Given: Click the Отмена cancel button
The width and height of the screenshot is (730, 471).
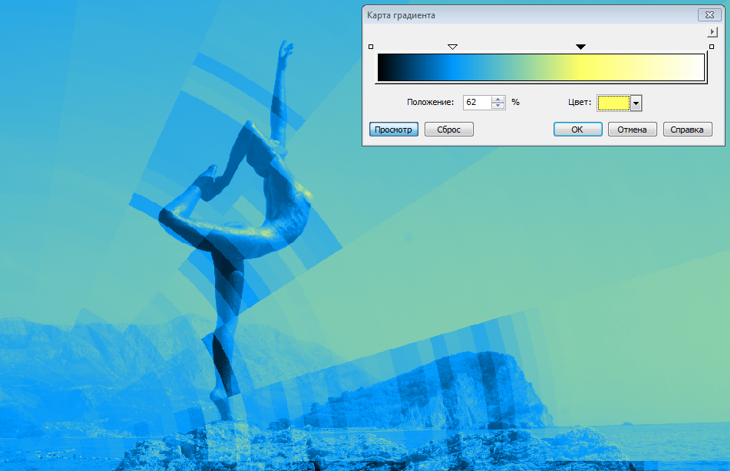Looking at the screenshot, I should click(632, 129).
